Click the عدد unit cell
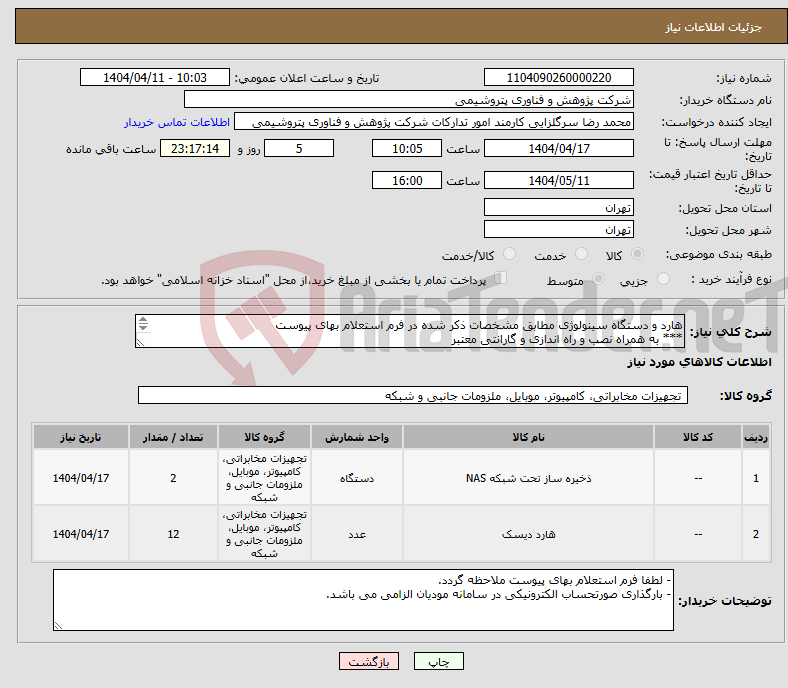The height and width of the screenshot is (688, 788). (x=357, y=534)
